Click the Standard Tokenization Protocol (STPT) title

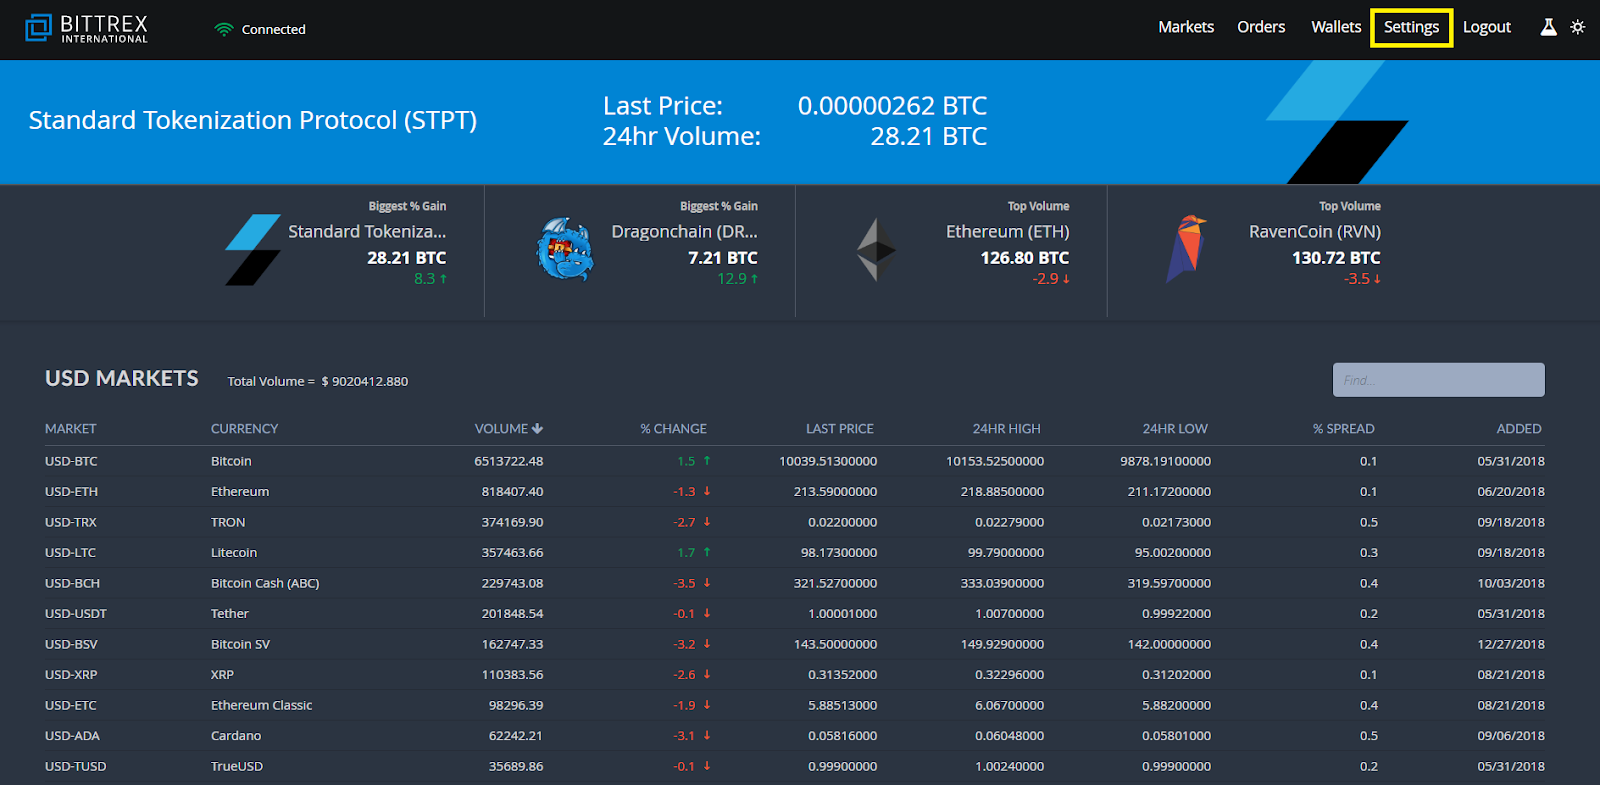pyautogui.click(x=253, y=120)
